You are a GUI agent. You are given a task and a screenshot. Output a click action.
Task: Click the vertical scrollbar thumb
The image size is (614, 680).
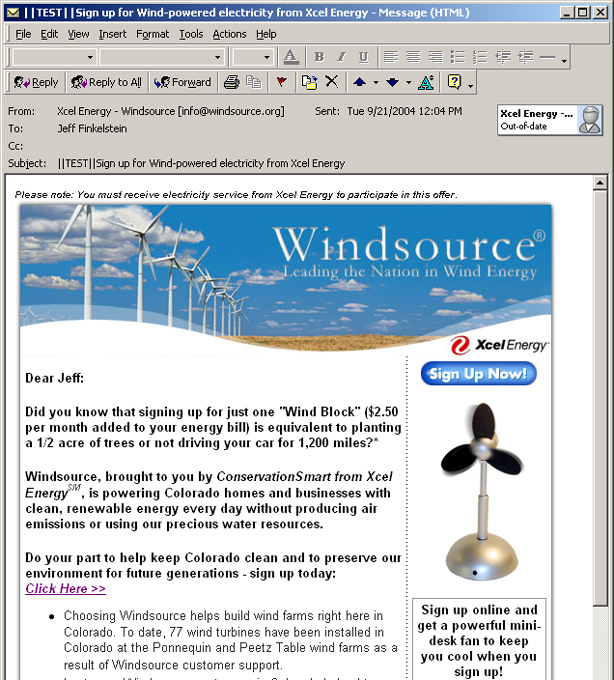coord(600,398)
